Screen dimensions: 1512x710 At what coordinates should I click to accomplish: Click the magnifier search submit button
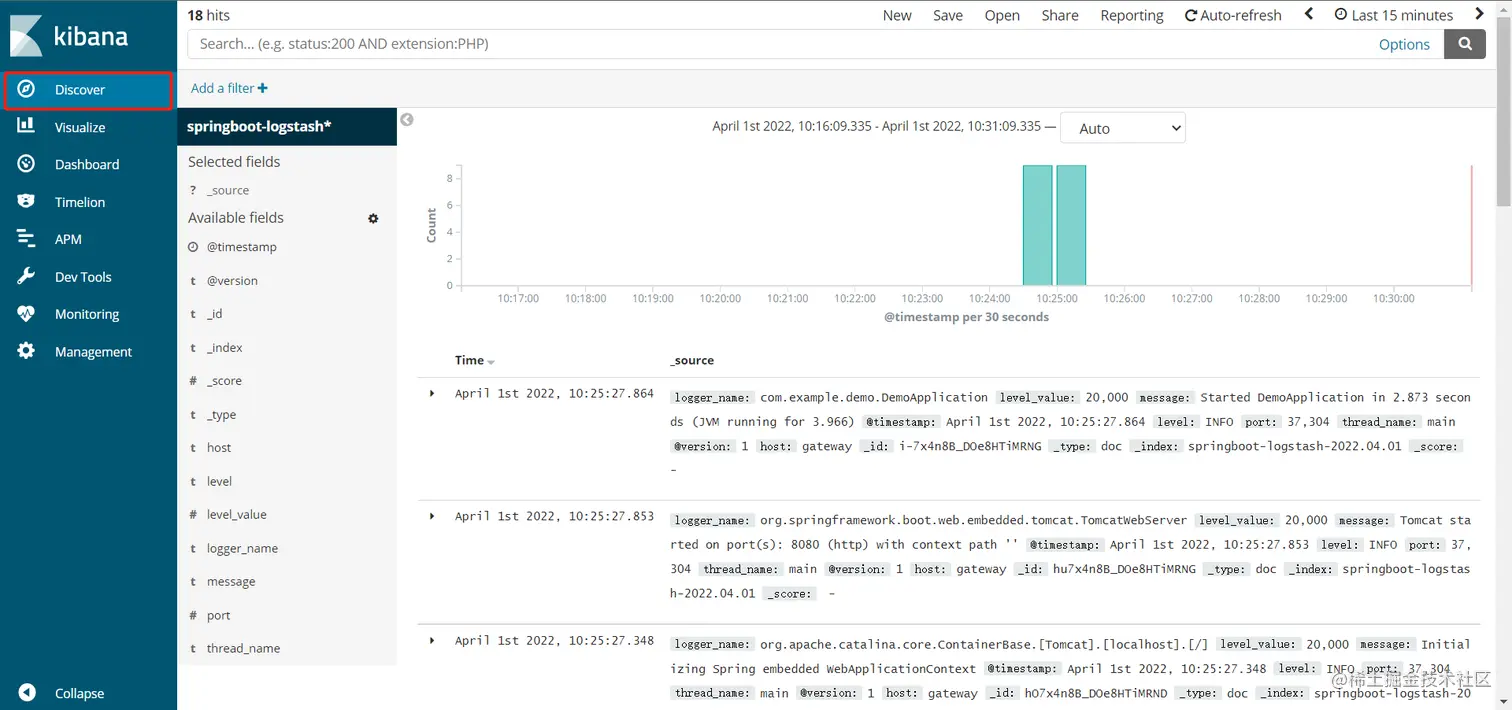point(1465,44)
